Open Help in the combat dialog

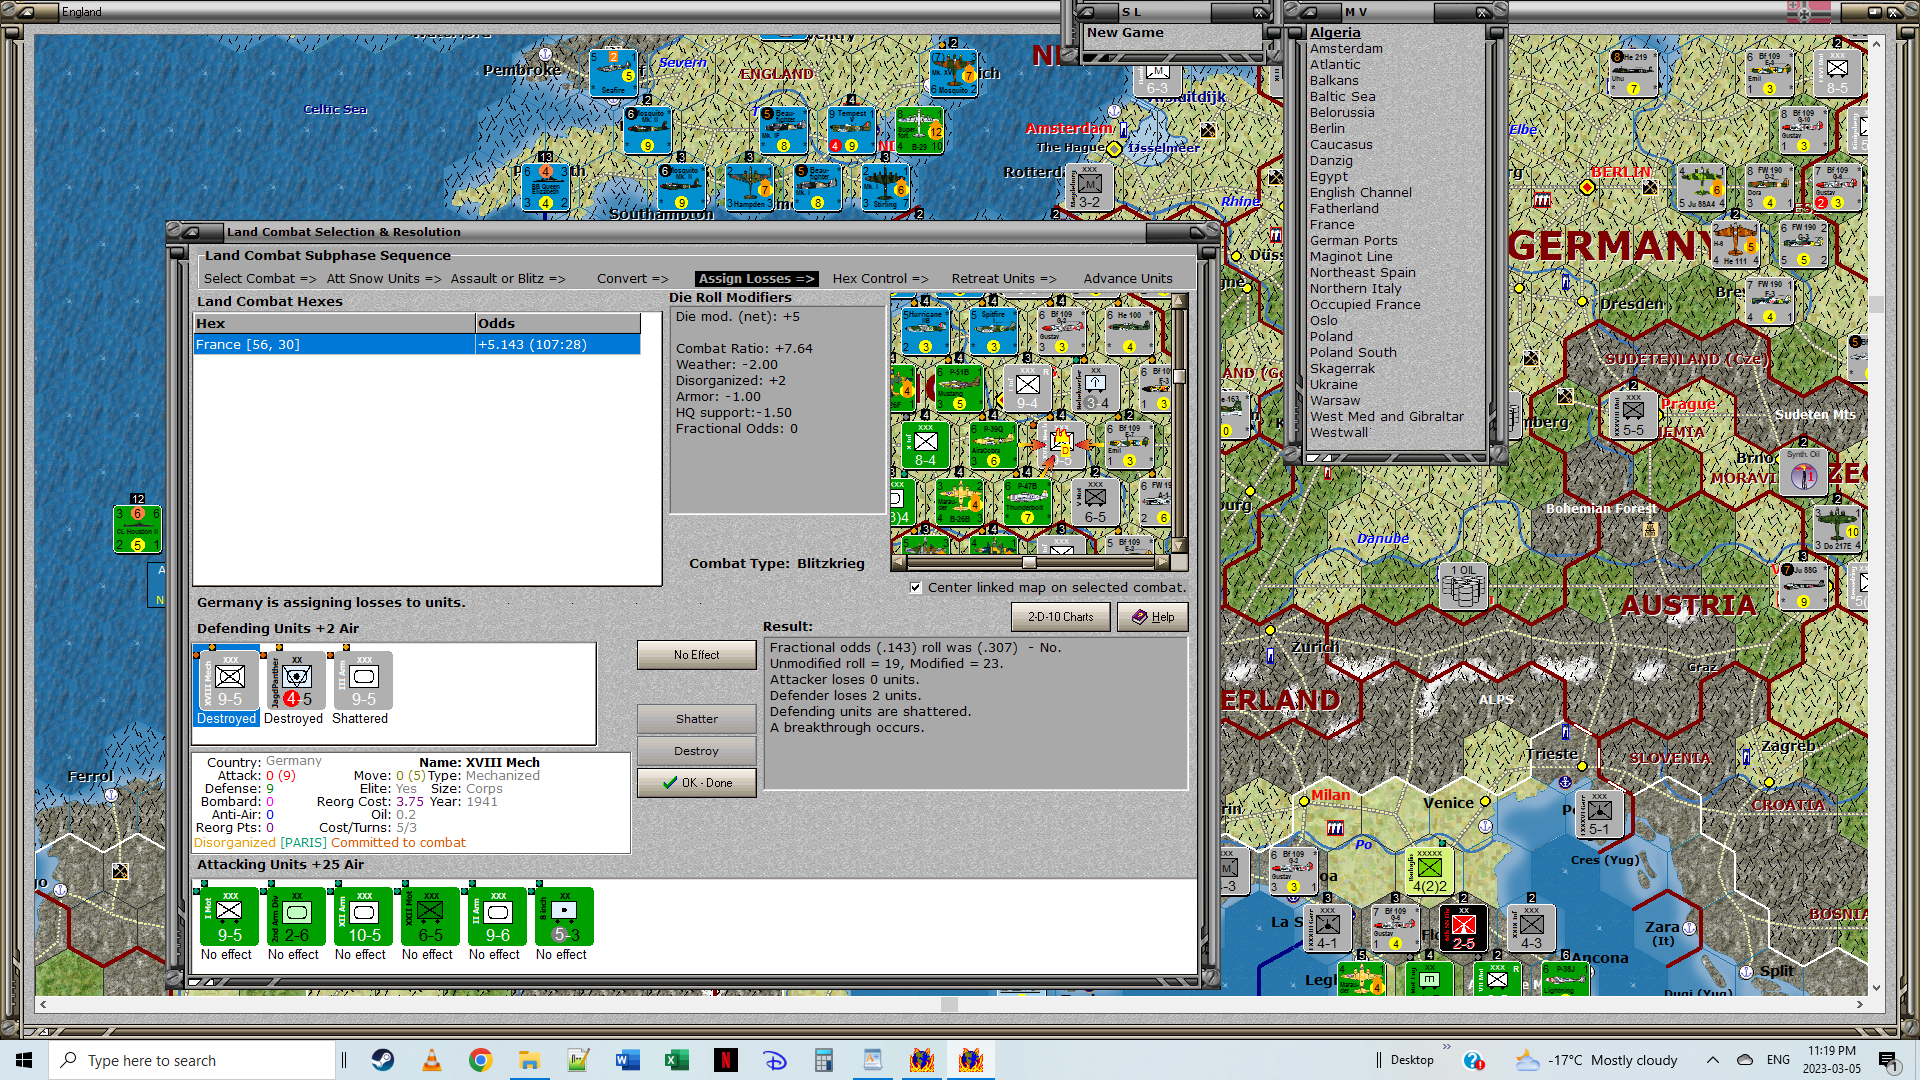tap(1153, 617)
